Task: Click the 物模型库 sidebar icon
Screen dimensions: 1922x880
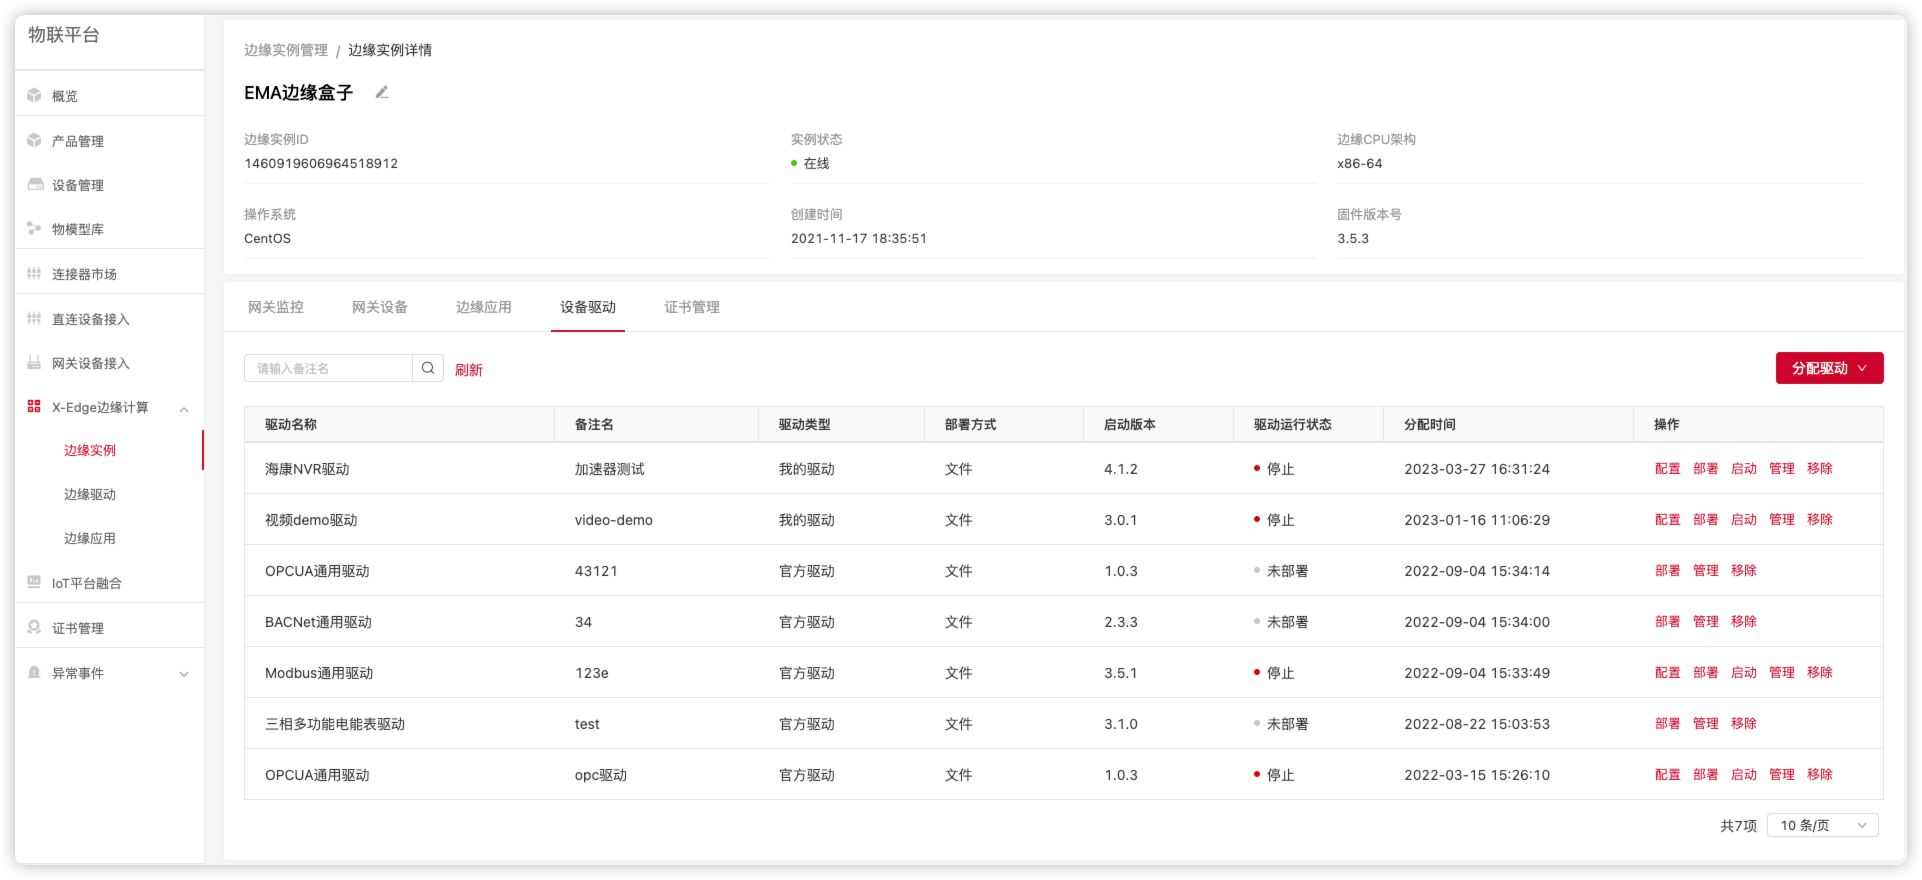Action: 35,229
